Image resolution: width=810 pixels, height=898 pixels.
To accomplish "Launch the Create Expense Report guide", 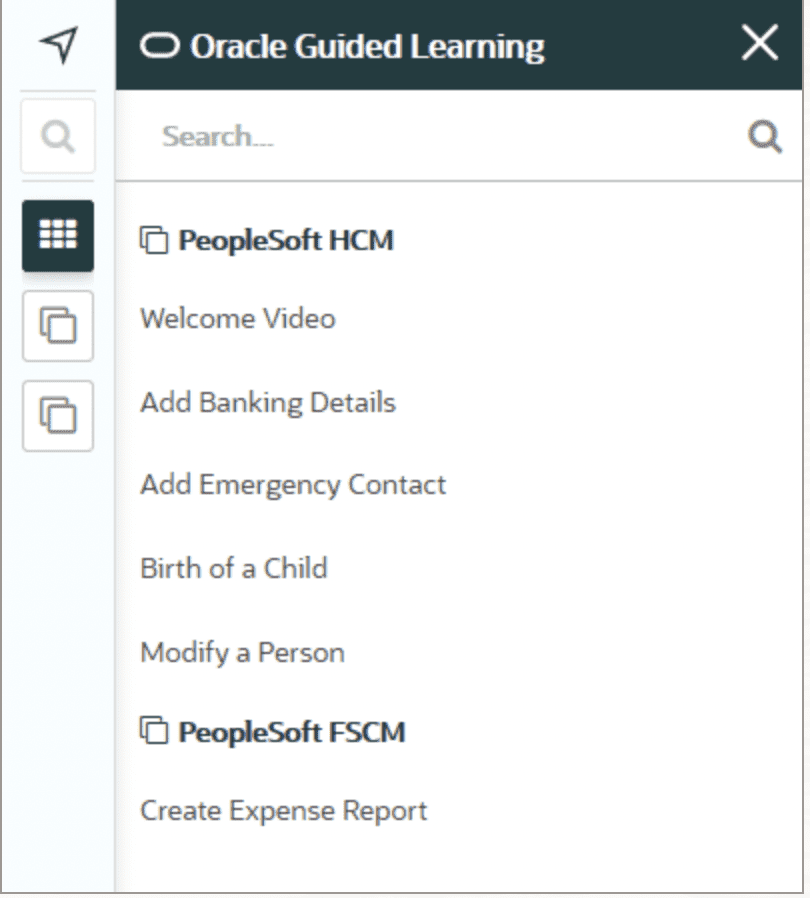I will coord(284,811).
